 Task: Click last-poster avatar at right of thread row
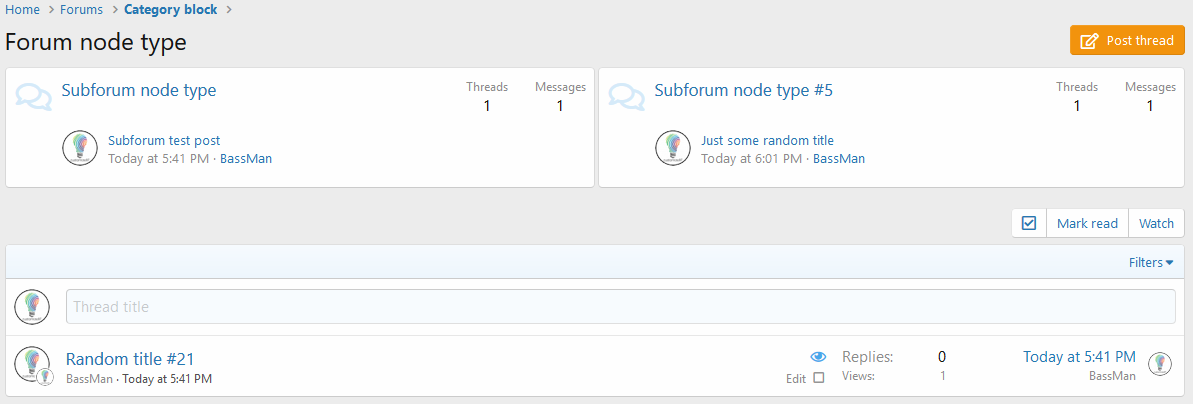(x=1159, y=364)
